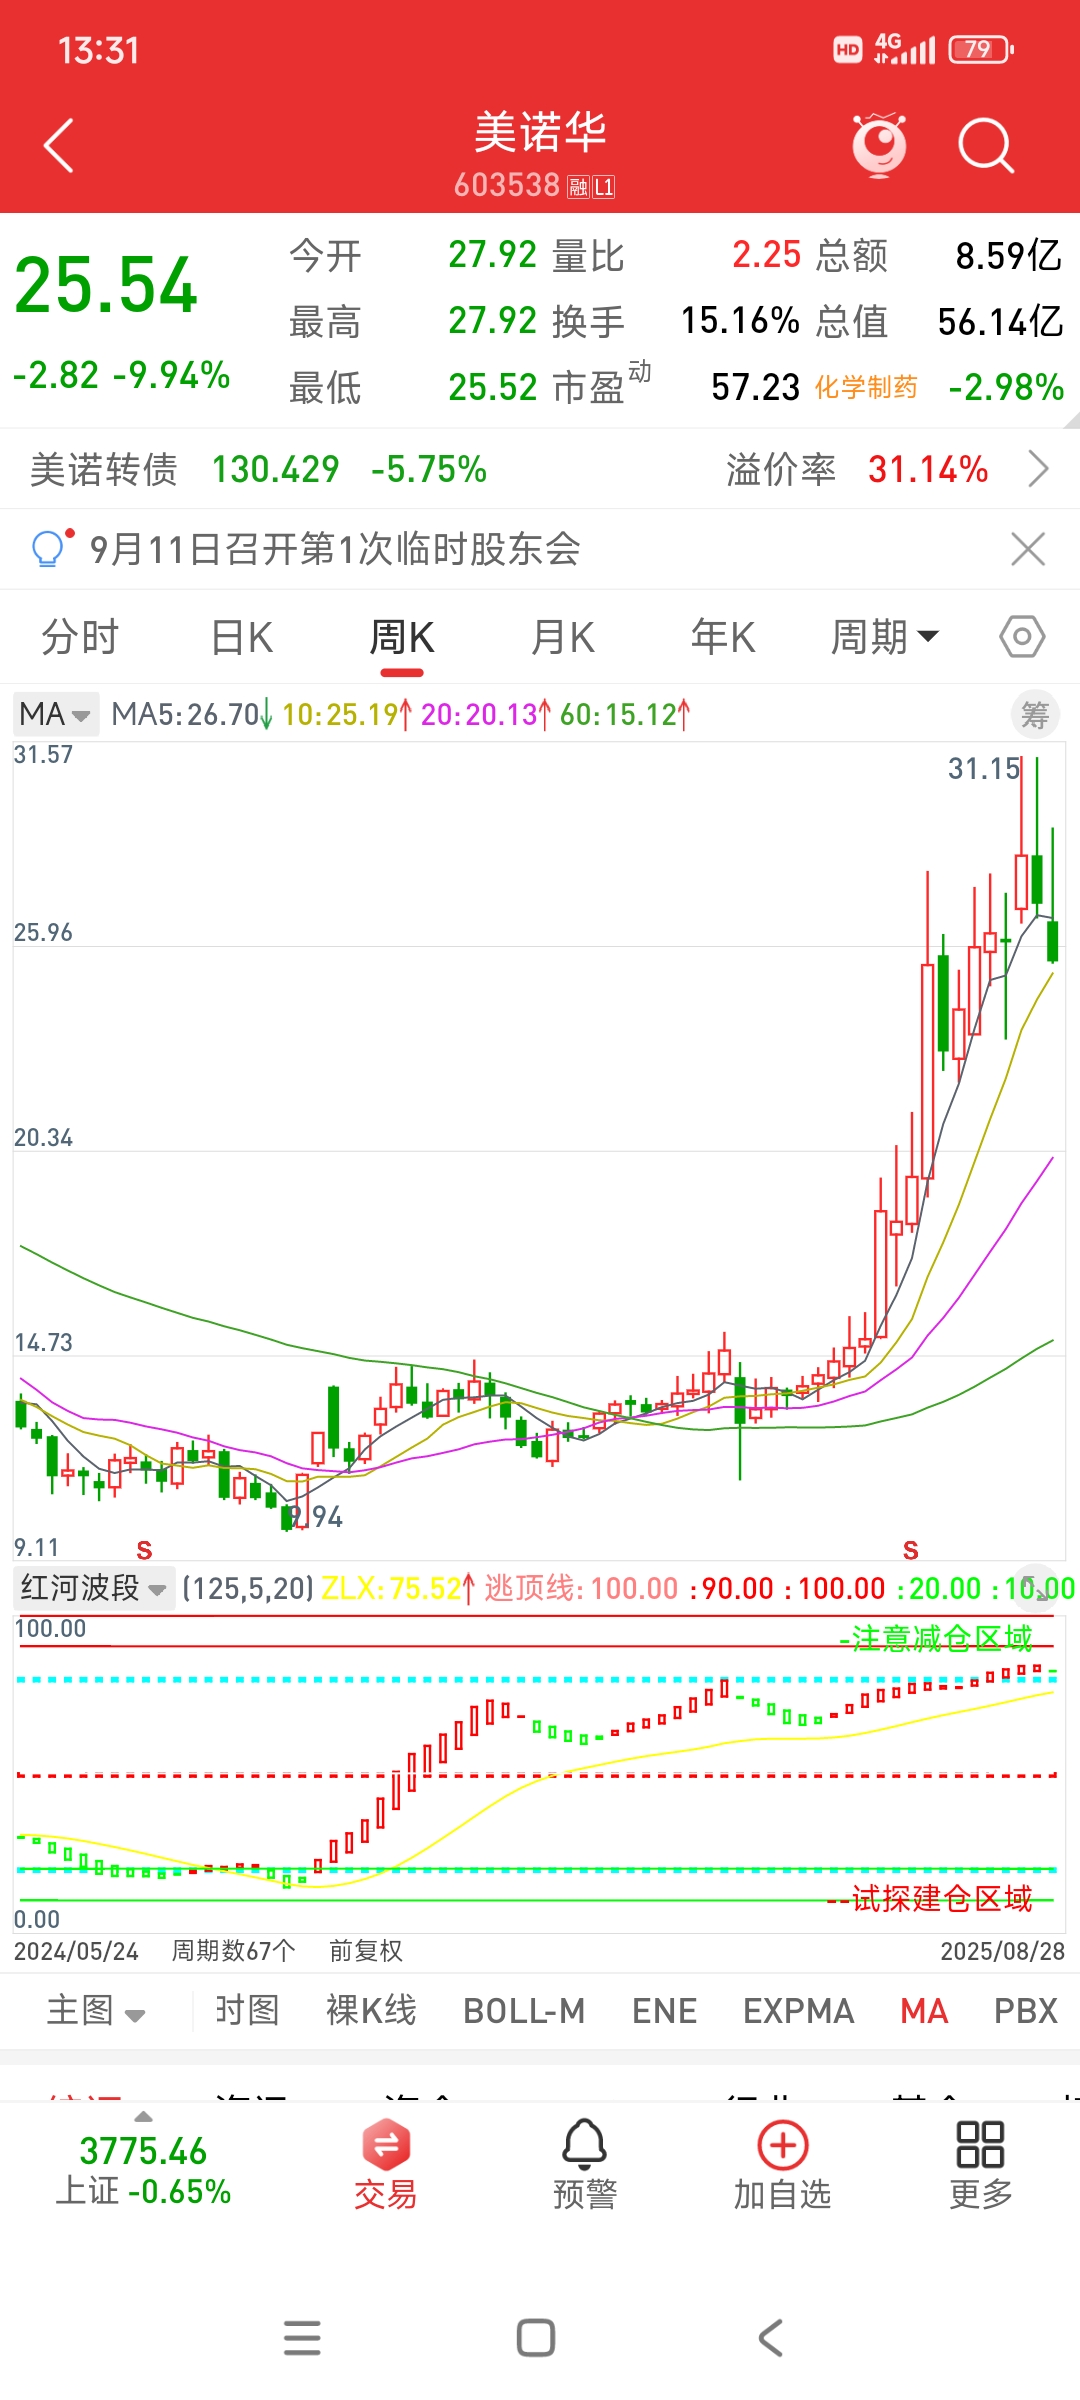This screenshot has height=2400, width=1080.
Task: Tap the Android back navigation arrow
Action: [x=770, y=2338]
